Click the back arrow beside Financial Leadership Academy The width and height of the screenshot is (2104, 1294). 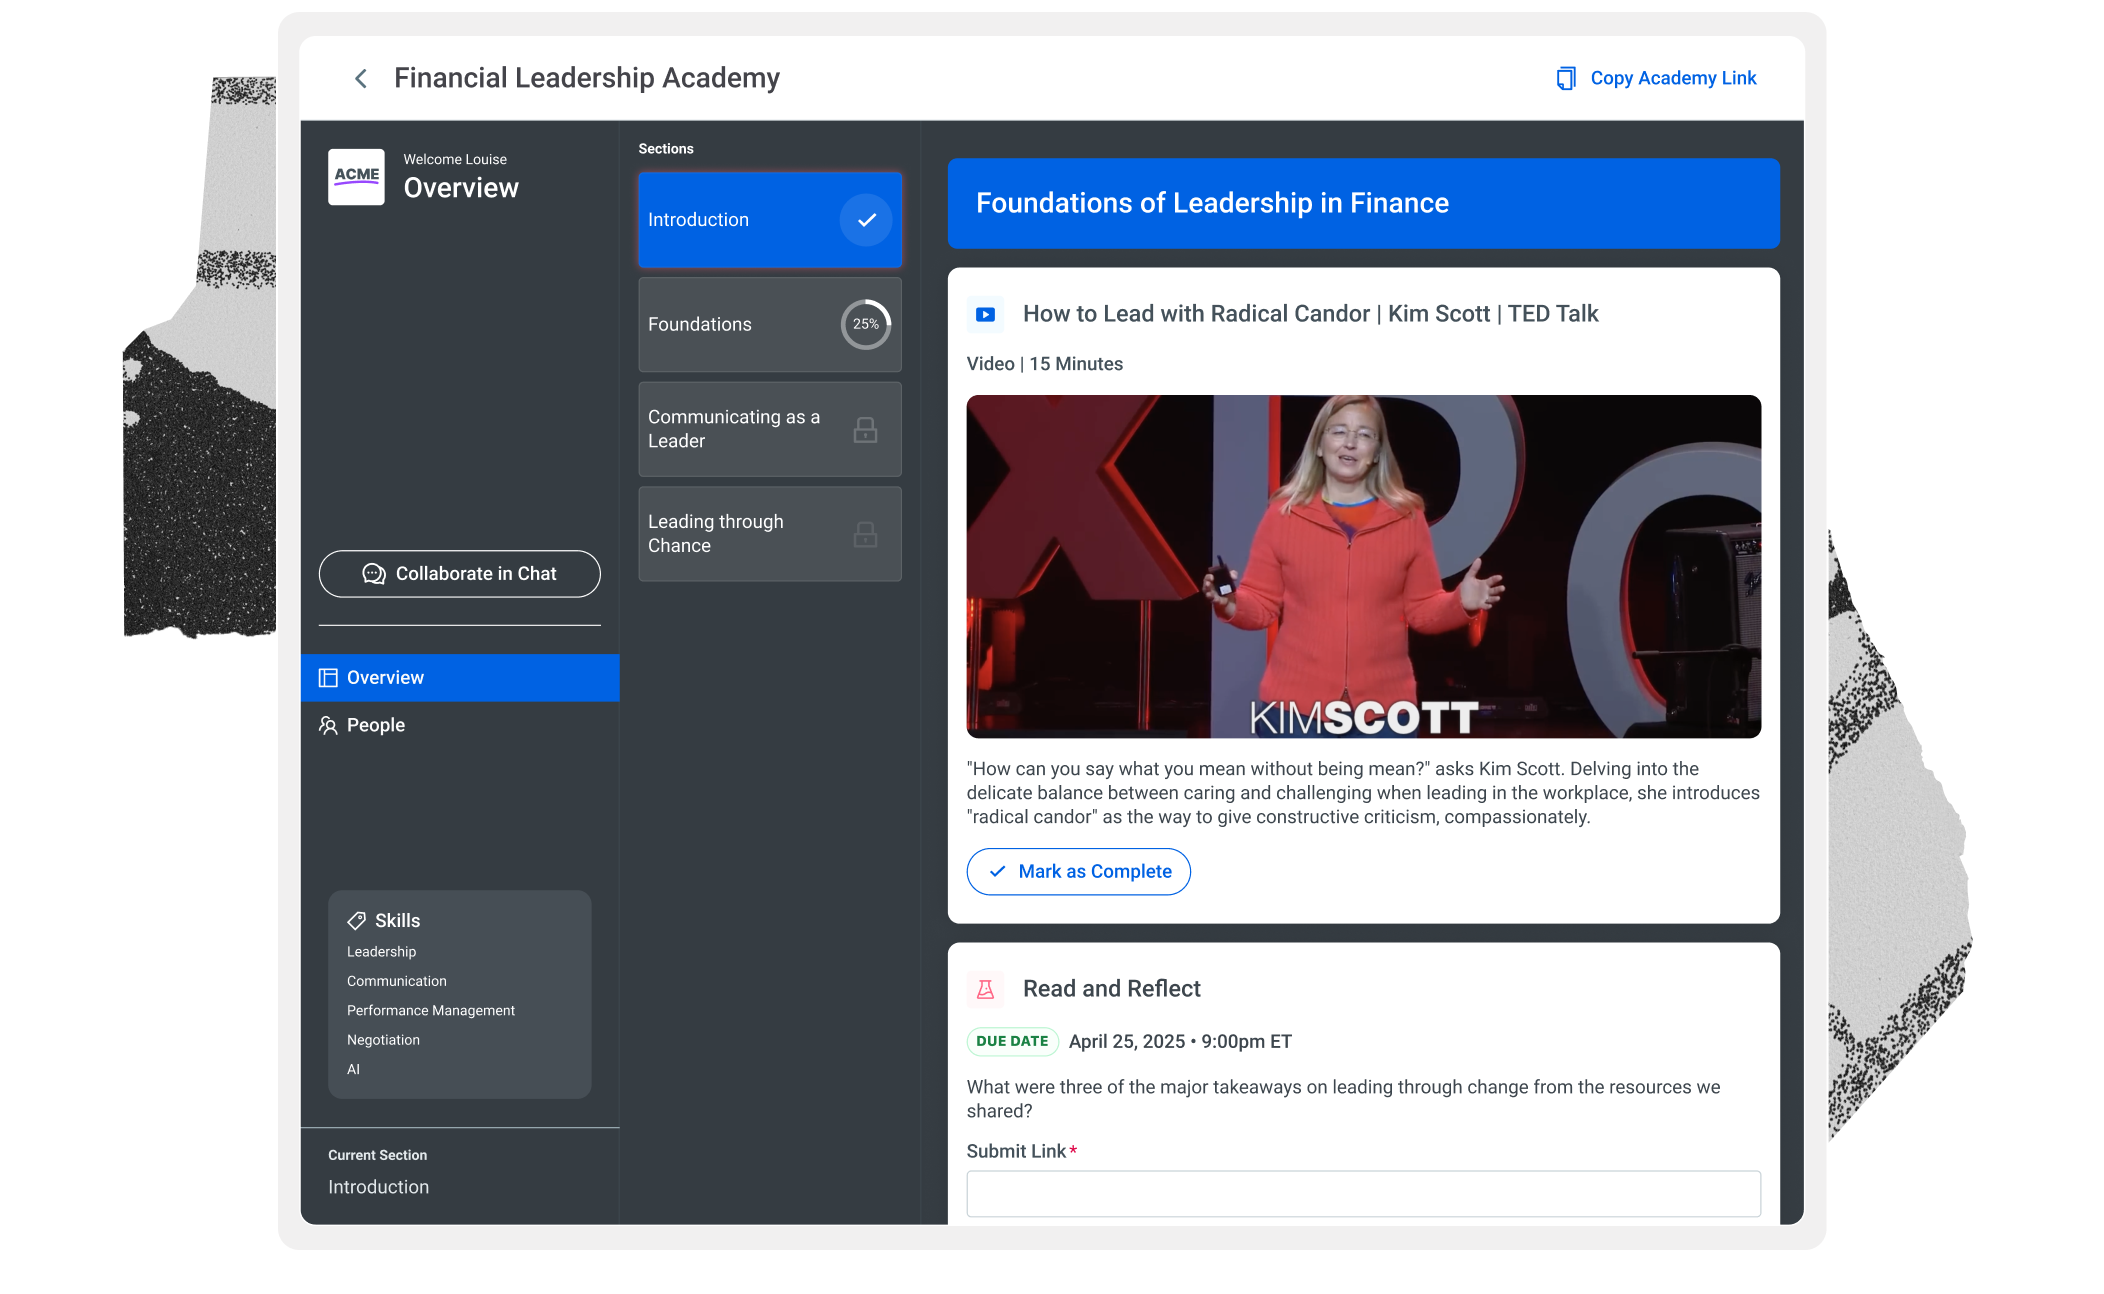(361, 78)
